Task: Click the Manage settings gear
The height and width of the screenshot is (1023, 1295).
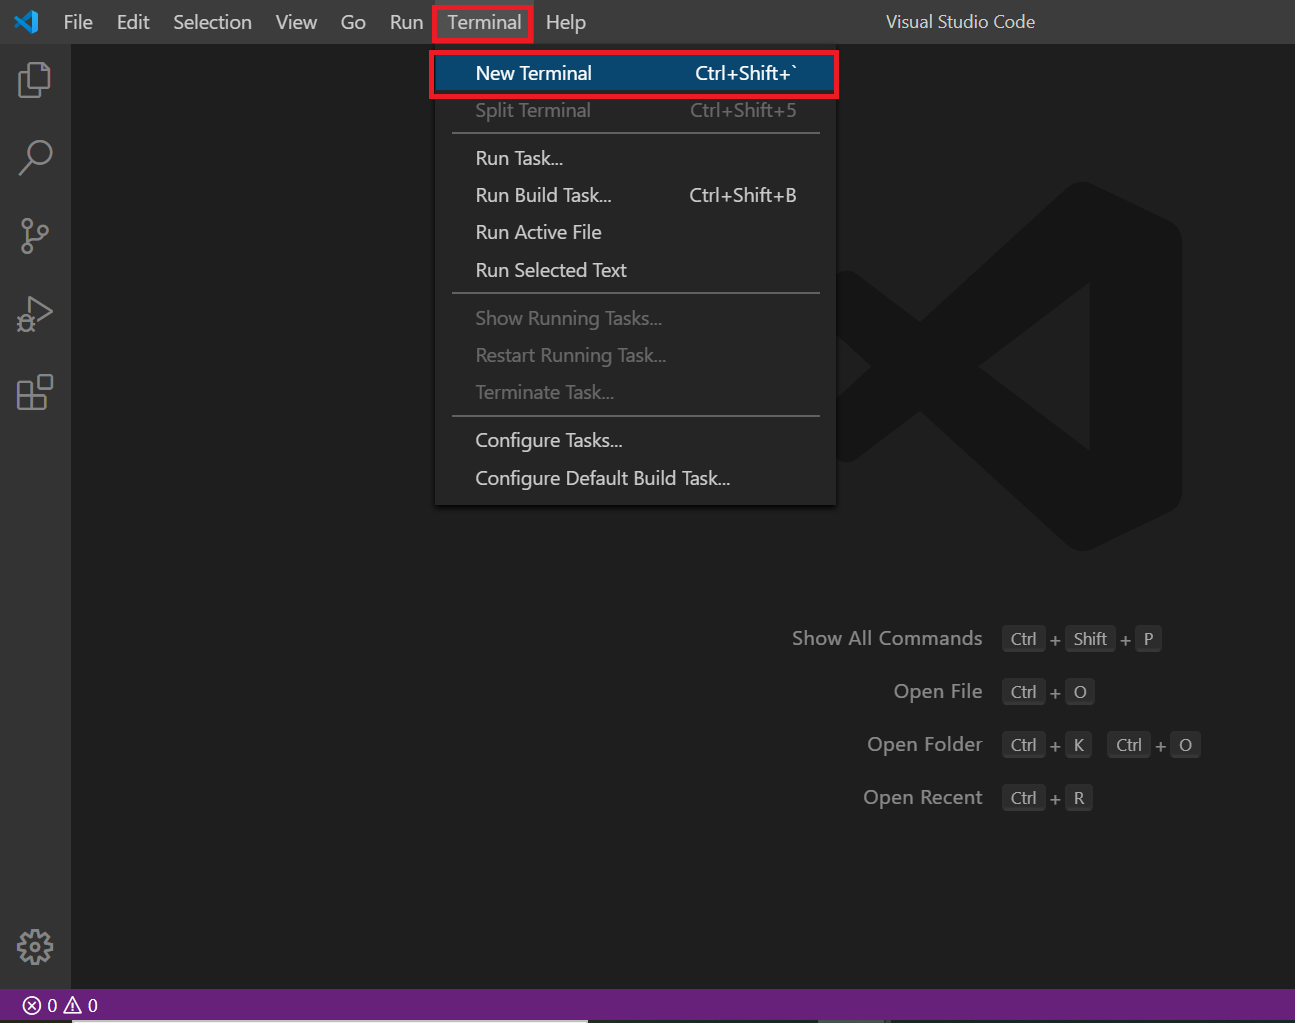Action: (34, 946)
